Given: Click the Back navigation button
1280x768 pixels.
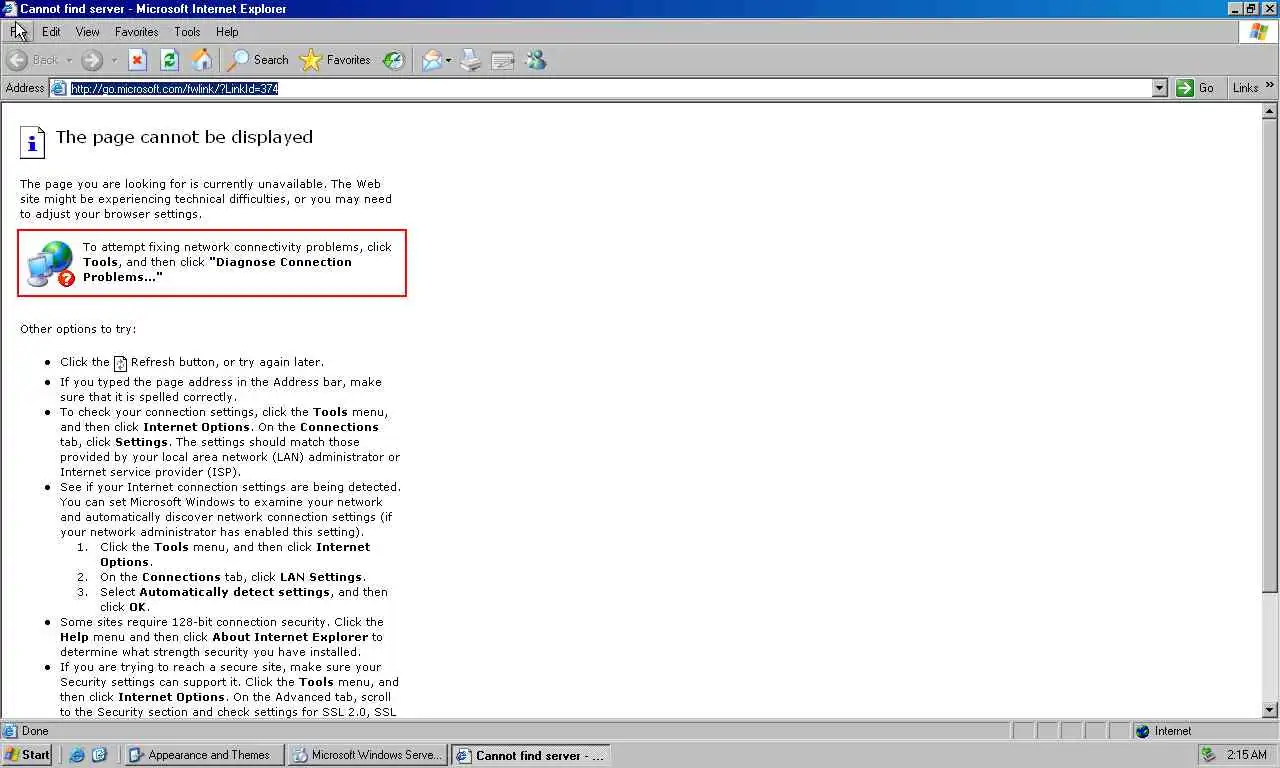Looking at the screenshot, I should coord(32,60).
